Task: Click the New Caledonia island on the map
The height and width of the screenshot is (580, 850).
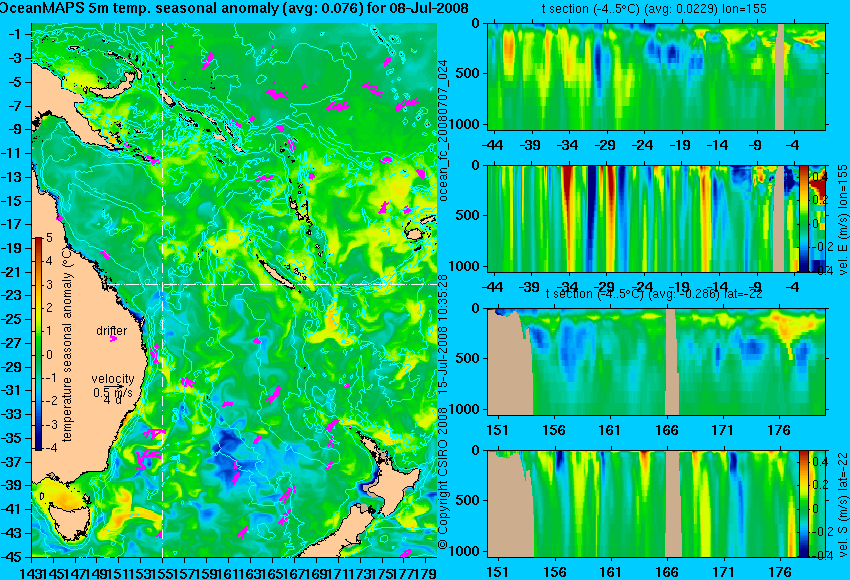Action: coord(275,272)
